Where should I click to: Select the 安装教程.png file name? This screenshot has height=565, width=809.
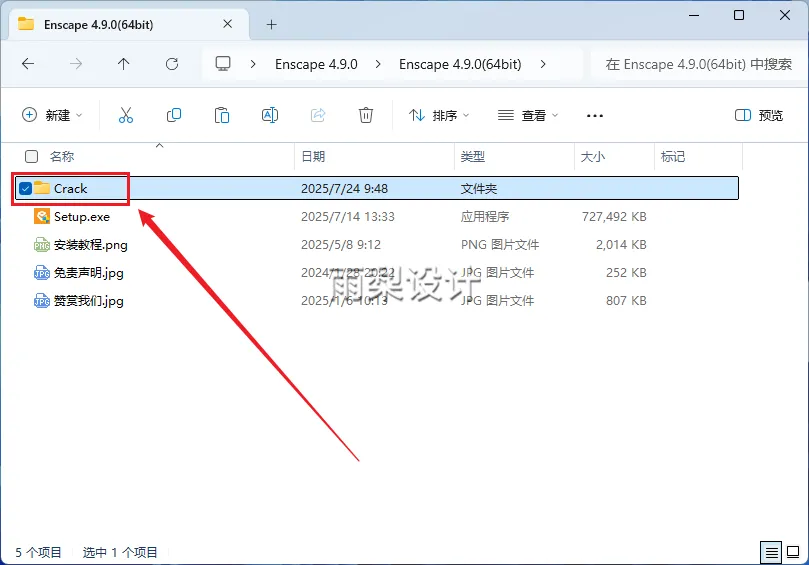pos(91,245)
